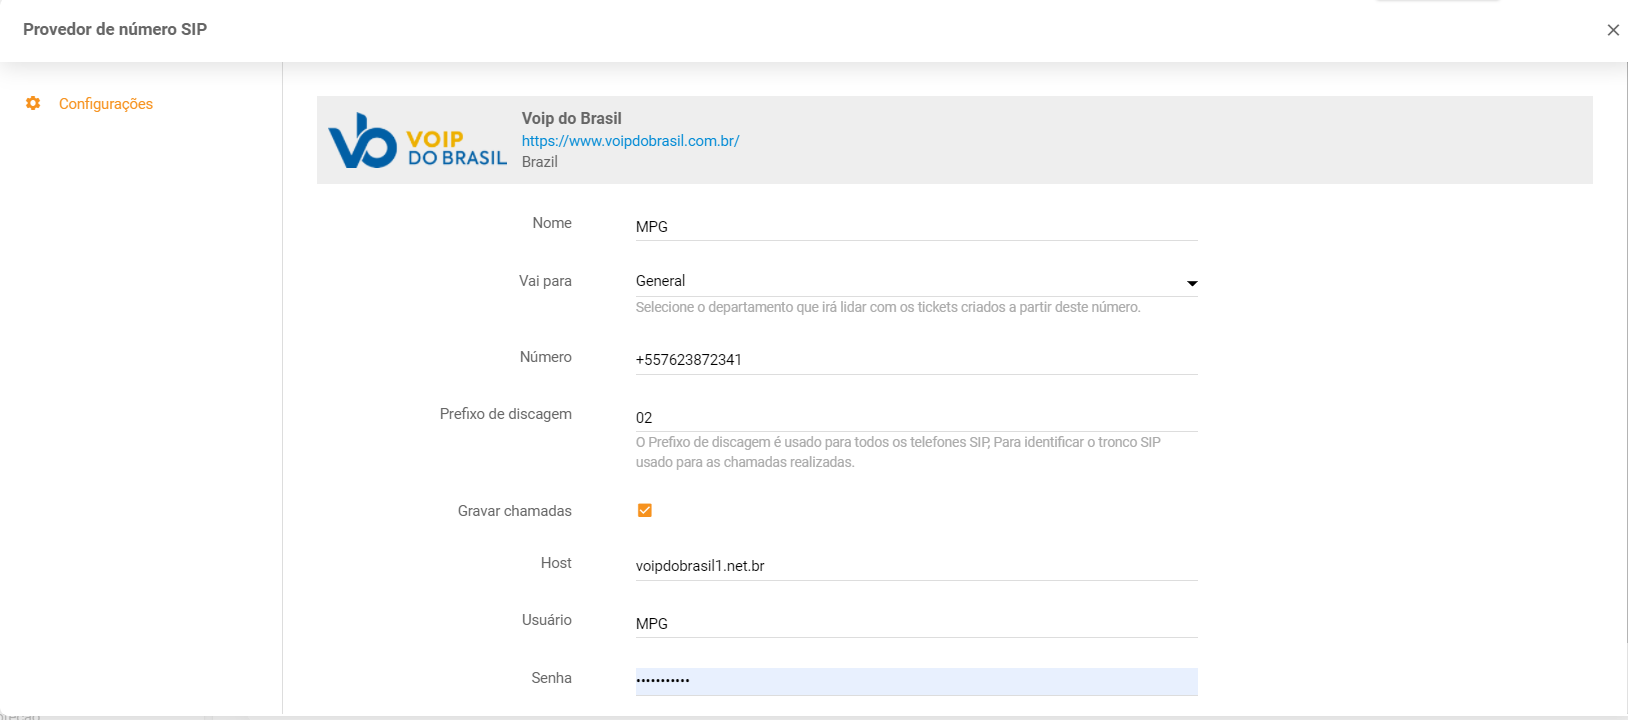Focus the Nome field containing MPG
This screenshot has width=1628, height=720.
tap(915, 227)
